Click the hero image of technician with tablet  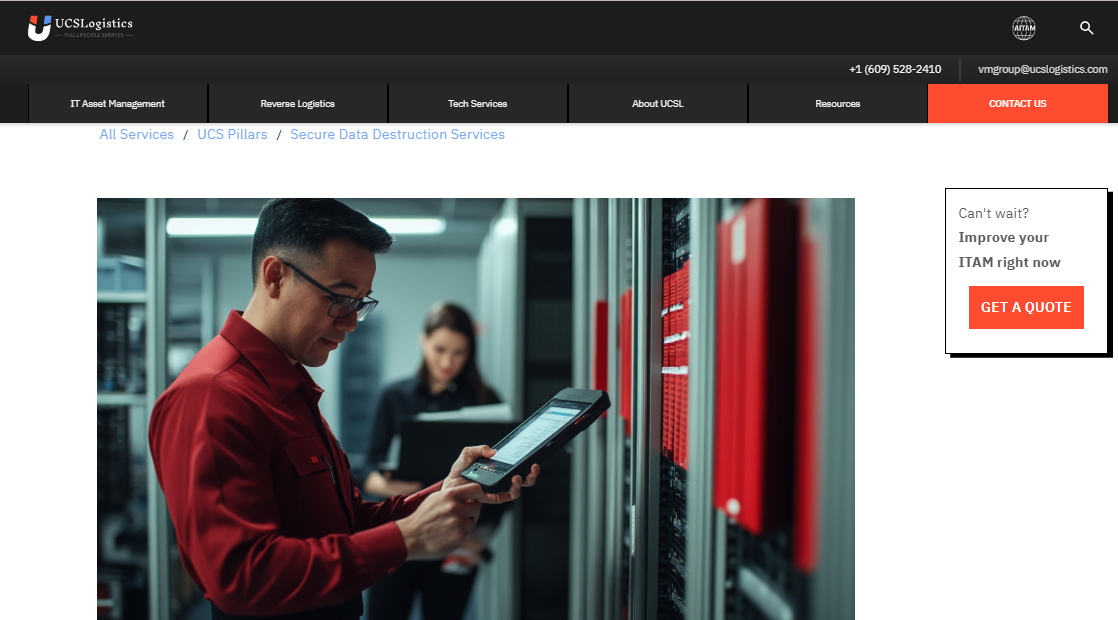point(475,408)
